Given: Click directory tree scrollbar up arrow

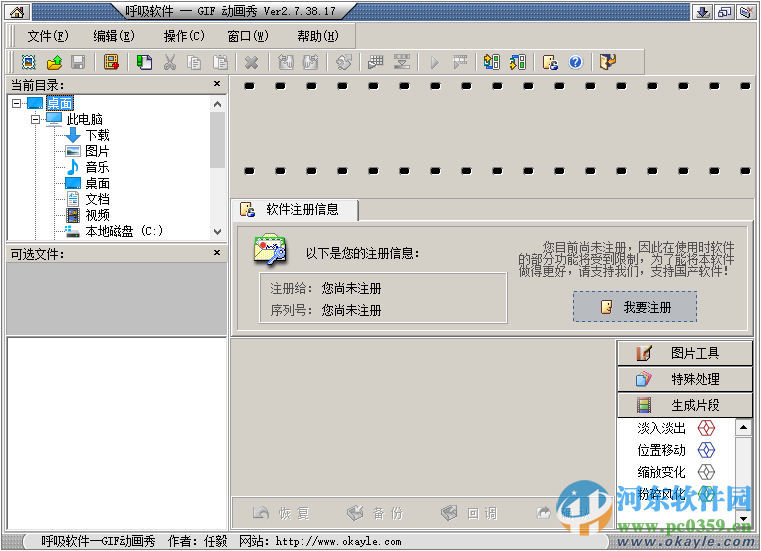Looking at the screenshot, I should point(217,104).
